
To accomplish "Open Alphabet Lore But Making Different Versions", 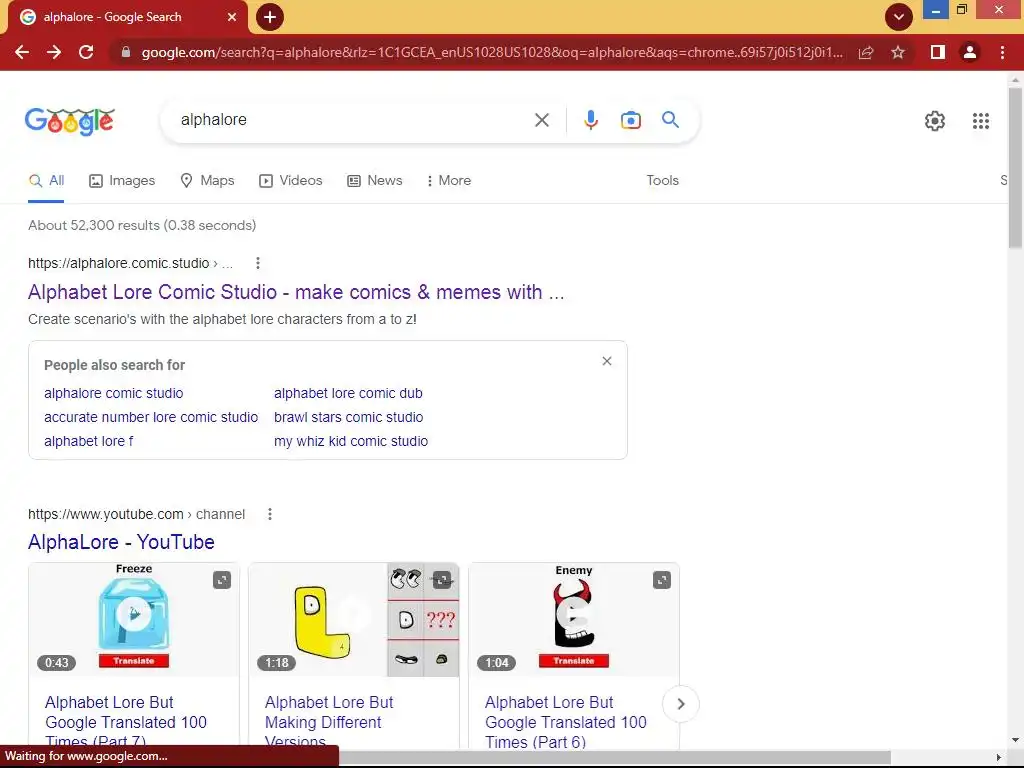I will 328,722.
